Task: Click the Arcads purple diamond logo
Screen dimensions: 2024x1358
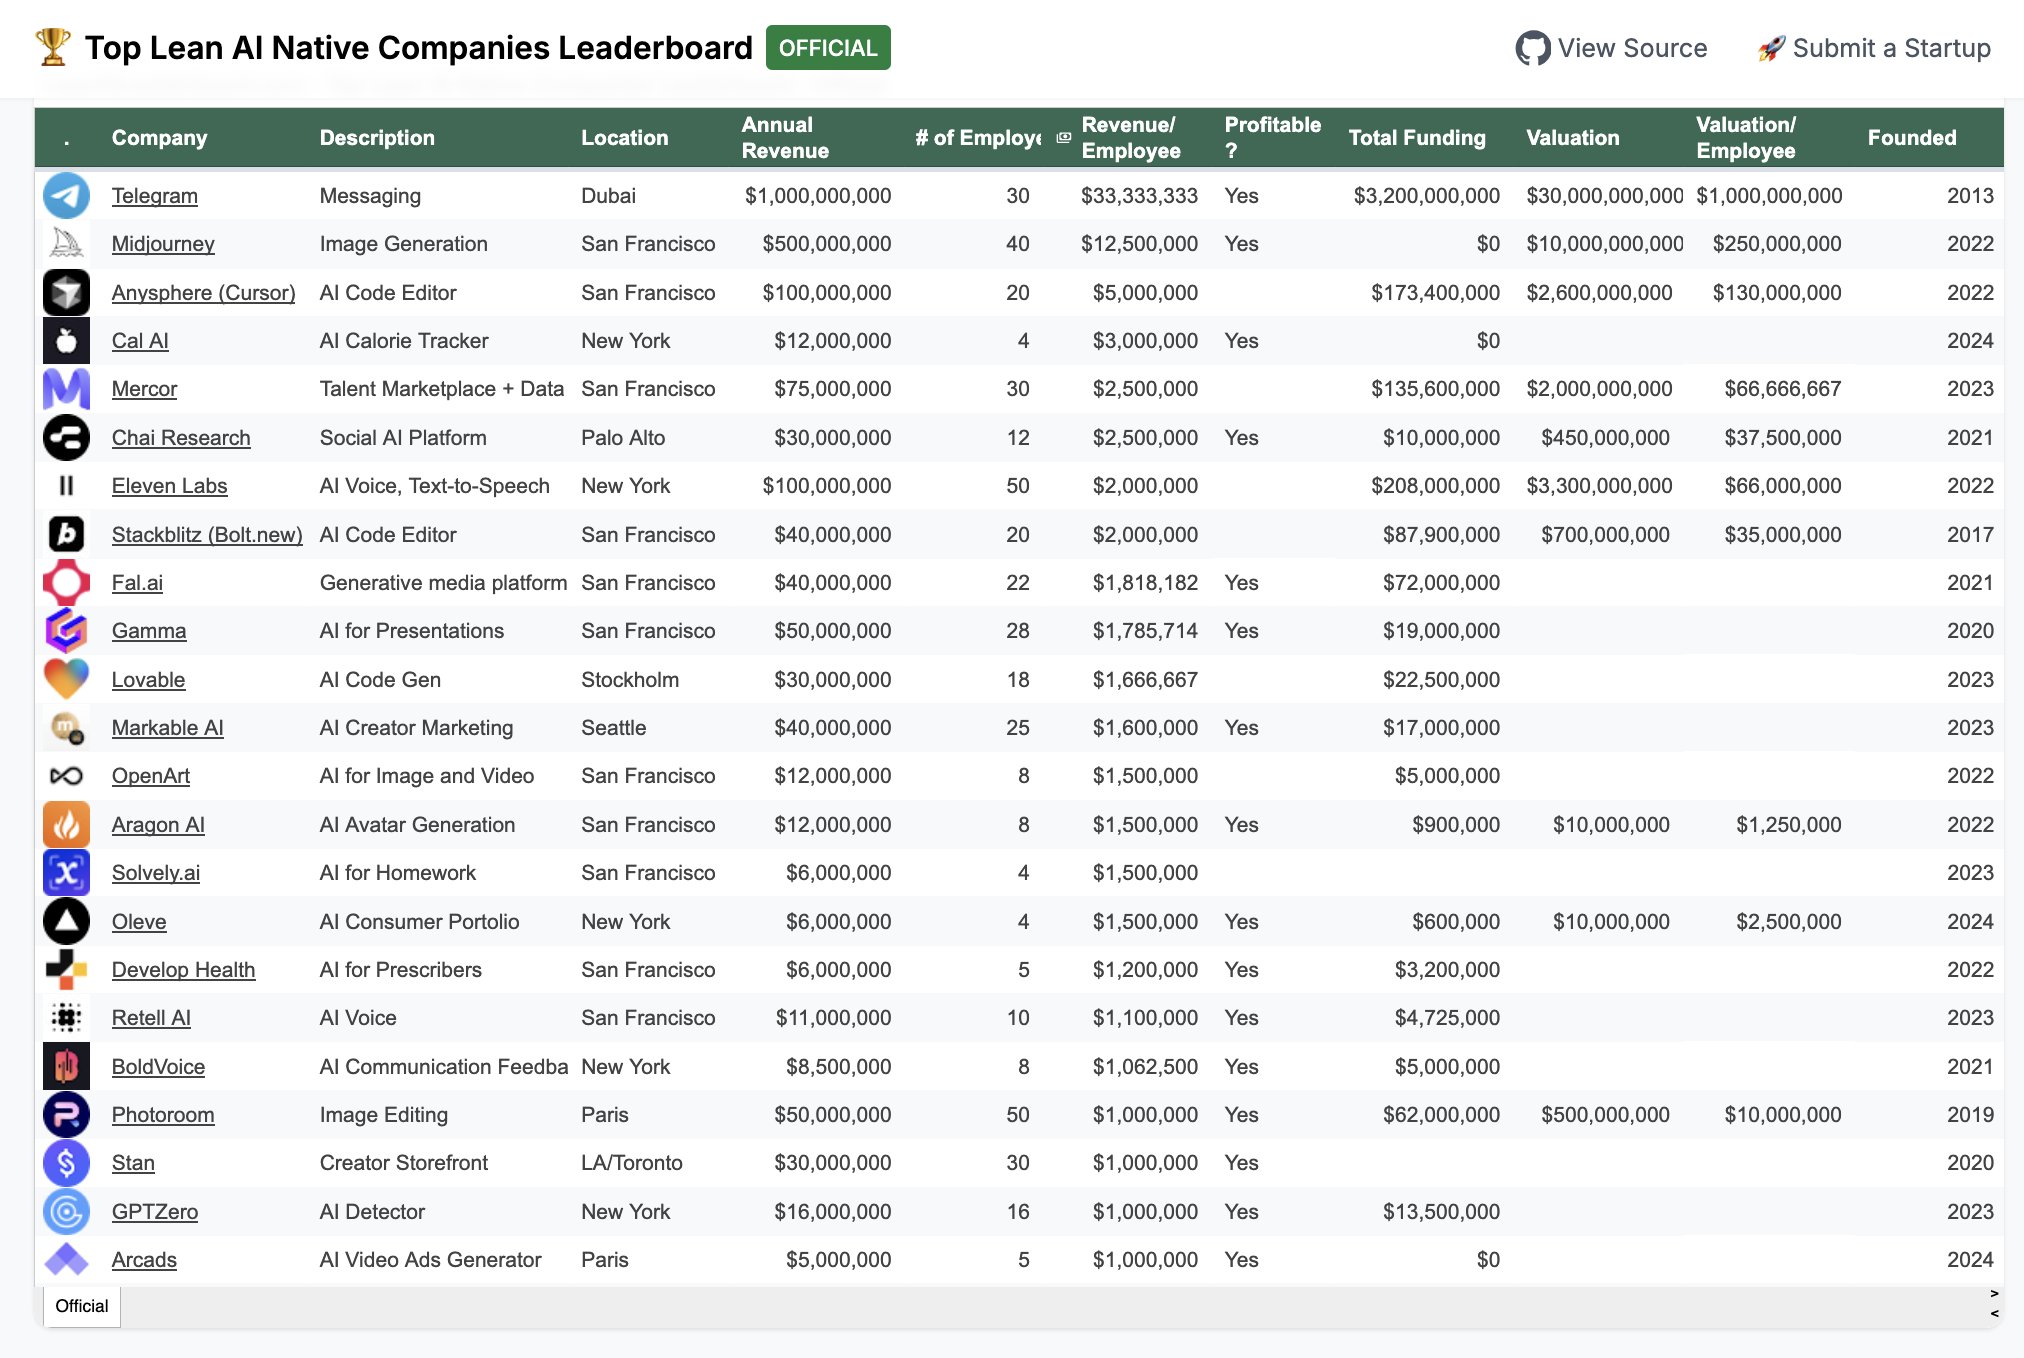Action: pyautogui.click(x=66, y=1260)
